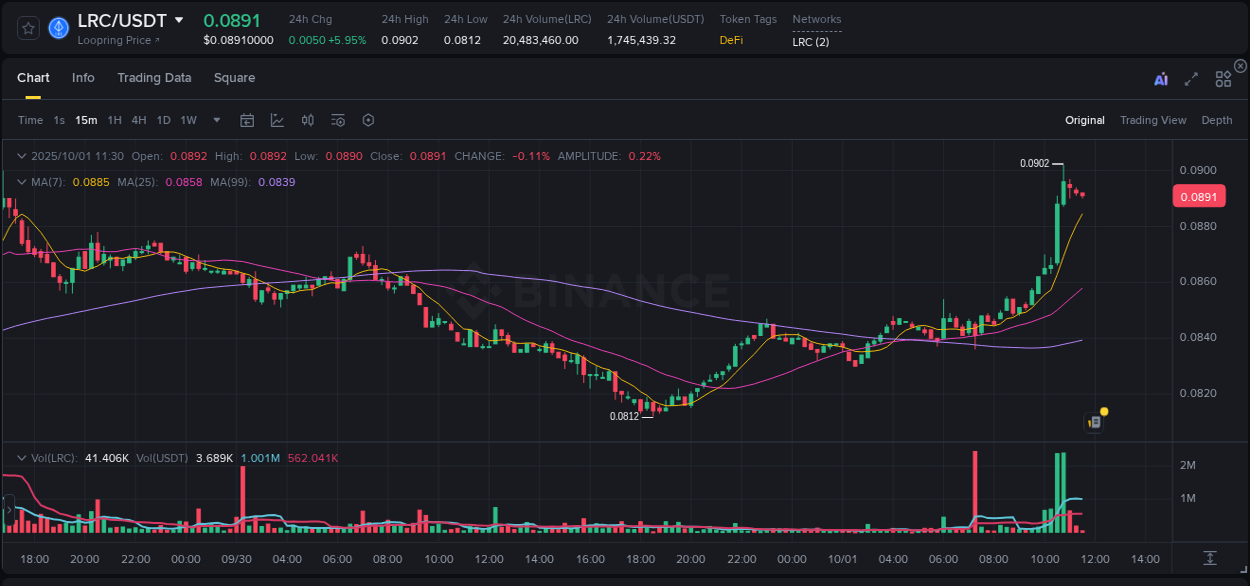Open the widgets grid icon
1250x586 pixels.
tap(1223, 79)
